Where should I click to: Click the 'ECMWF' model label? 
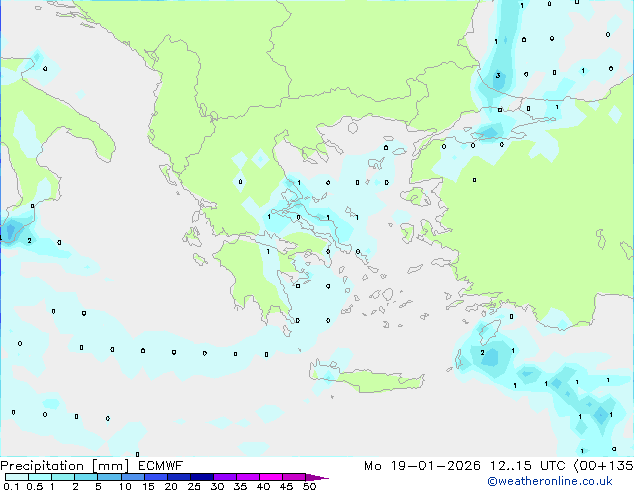pos(161,466)
